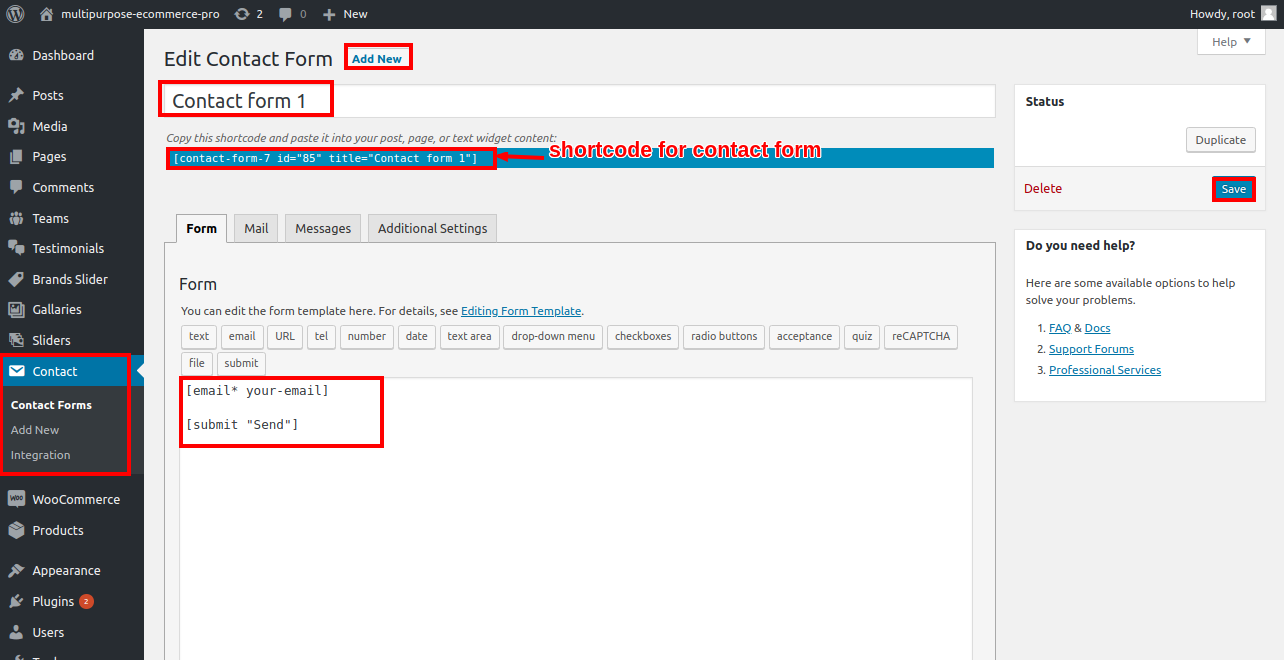
Task: Click the Products box icon
Action: (x=16, y=530)
